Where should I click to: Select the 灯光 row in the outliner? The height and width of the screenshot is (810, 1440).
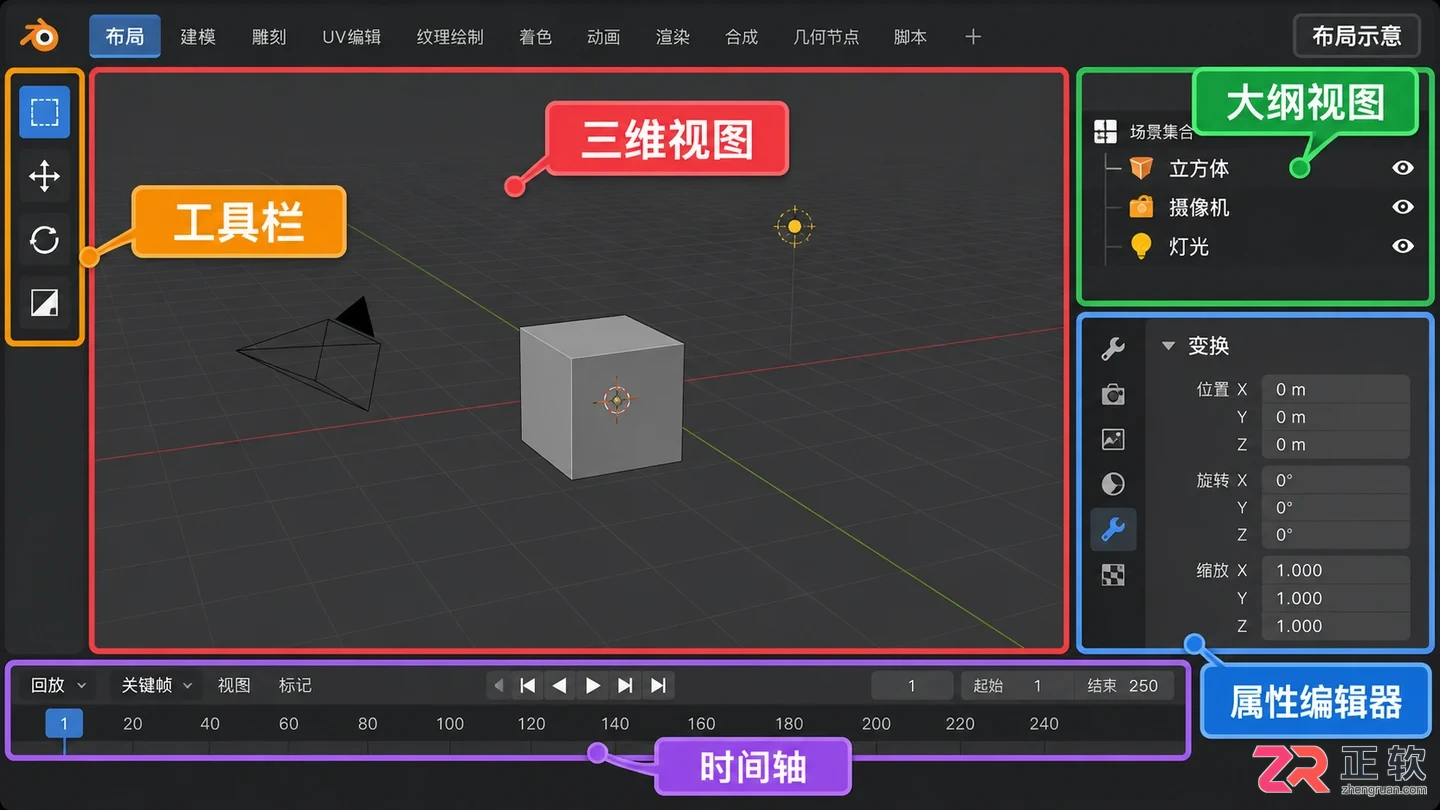click(1257, 246)
